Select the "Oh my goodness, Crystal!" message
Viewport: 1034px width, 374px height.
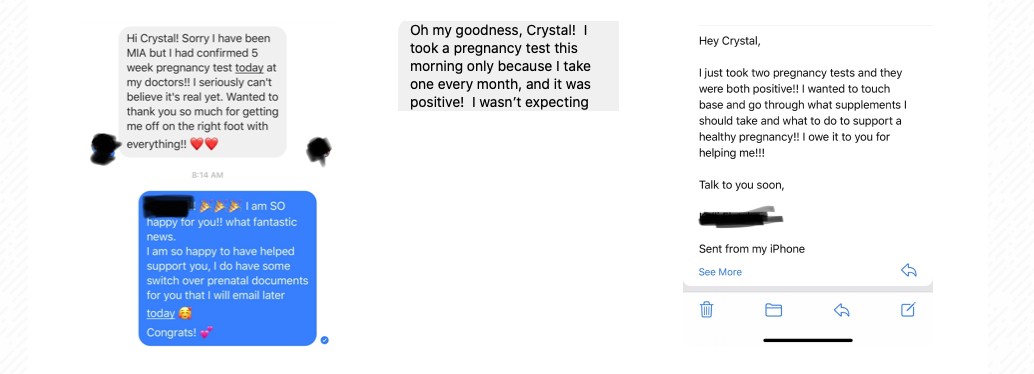[x=508, y=66]
